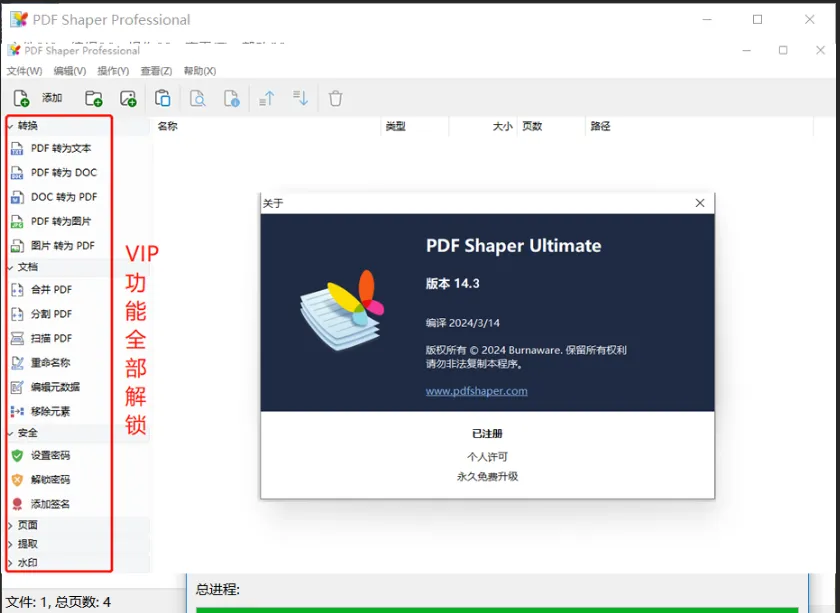Image resolution: width=840 pixels, height=613 pixels.
Task: Click the PDF 转为图片 icon
Action: (x=17, y=221)
